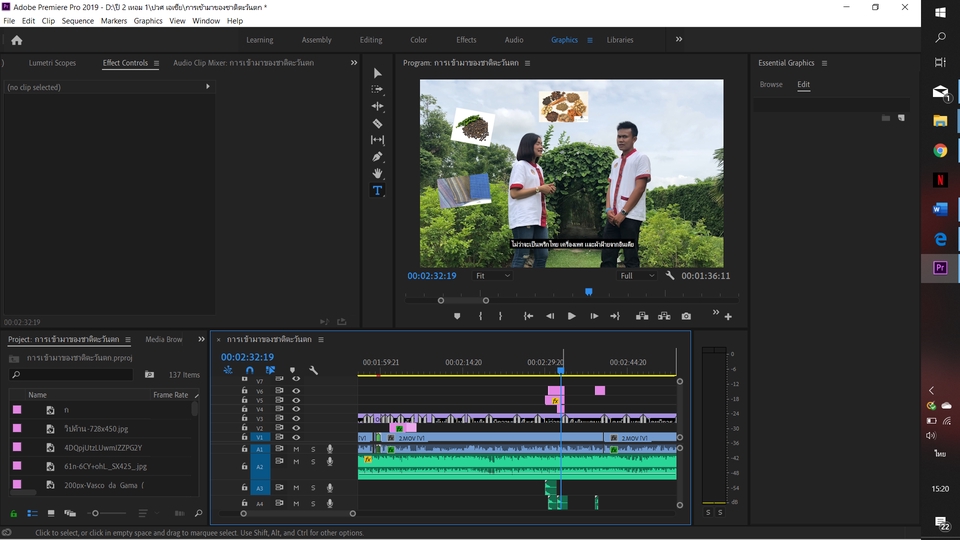The width and height of the screenshot is (960, 540).
Task: Click Mark Out button
Action: 500,316
